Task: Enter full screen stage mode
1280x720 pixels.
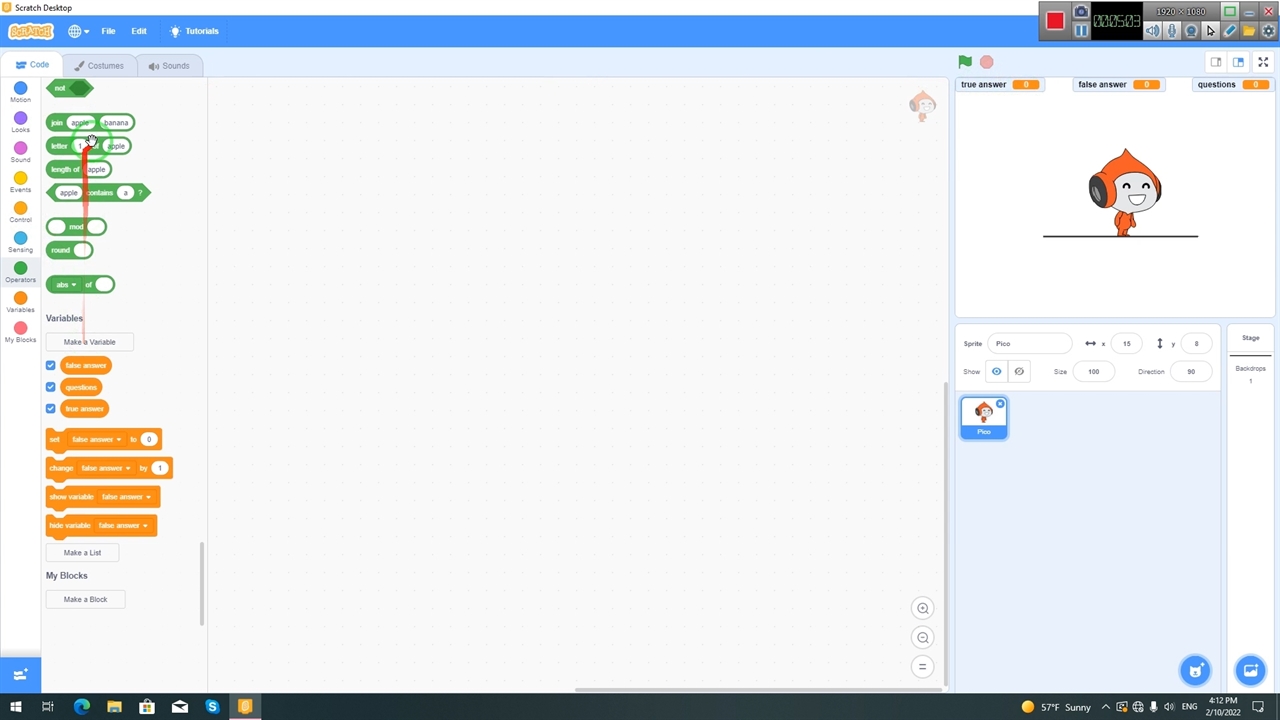Action: point(1263,62)
